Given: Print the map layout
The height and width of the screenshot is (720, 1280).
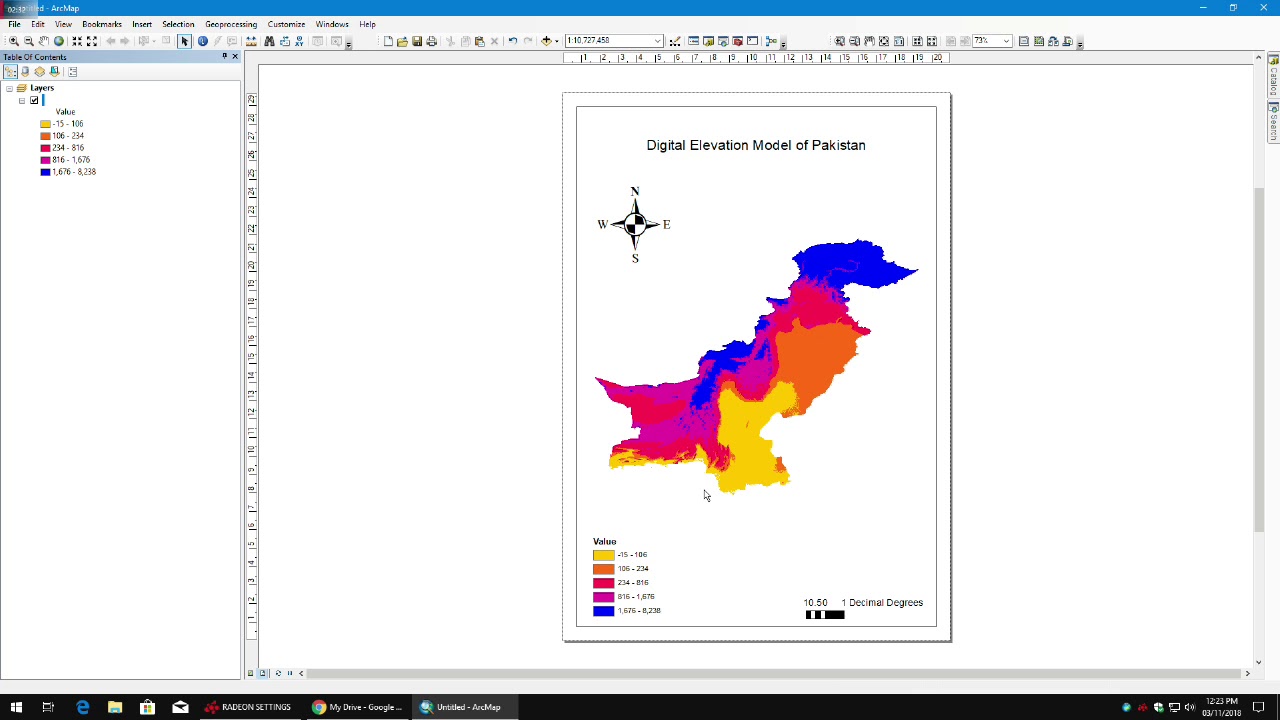Looking at the screenshot, I should (431, 41).
